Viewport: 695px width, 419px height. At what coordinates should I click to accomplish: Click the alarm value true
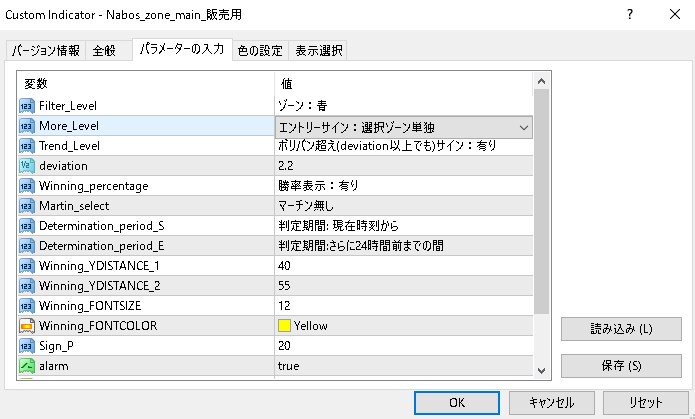click(289, 366)
